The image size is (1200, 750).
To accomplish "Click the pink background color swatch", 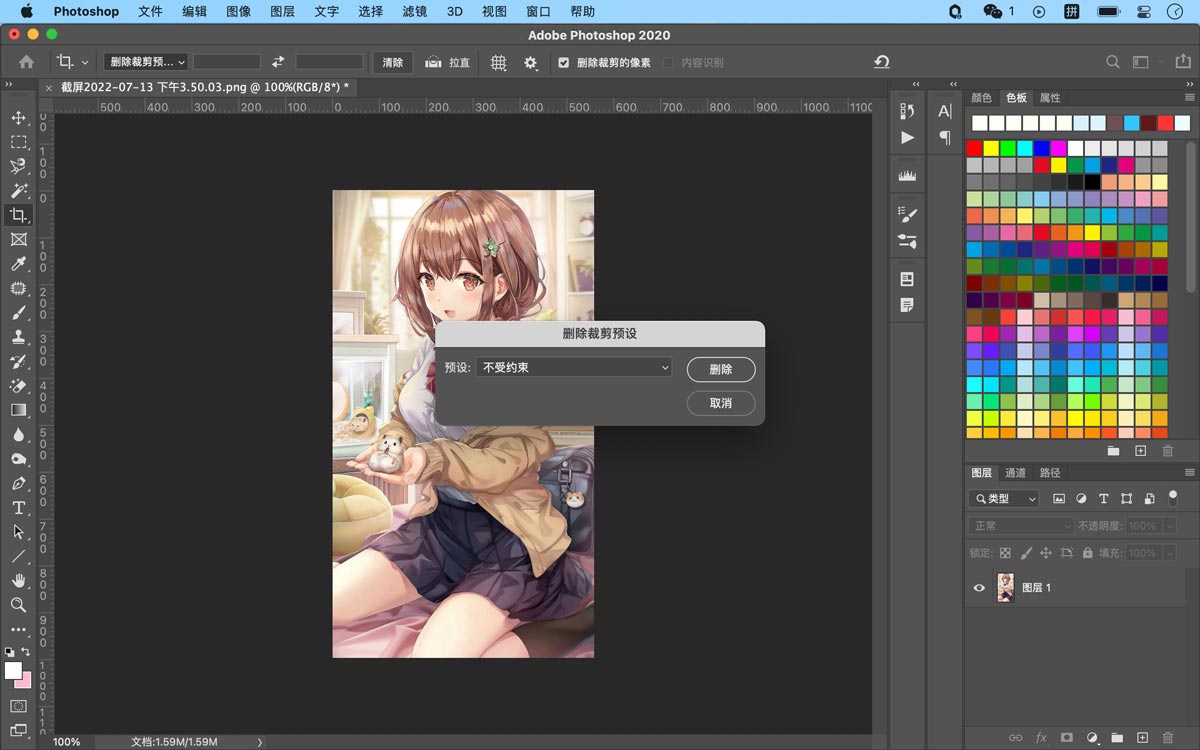I will point(26,681).
